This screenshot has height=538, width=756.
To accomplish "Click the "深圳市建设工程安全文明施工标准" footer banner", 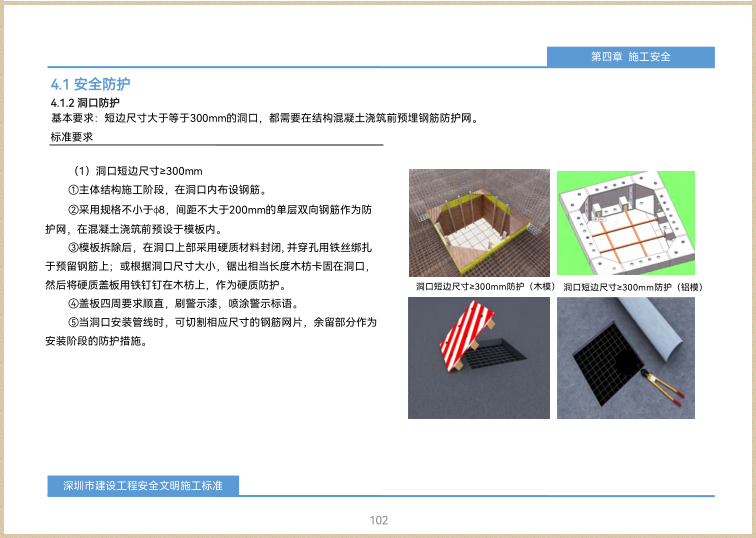I will pos(142,486).
